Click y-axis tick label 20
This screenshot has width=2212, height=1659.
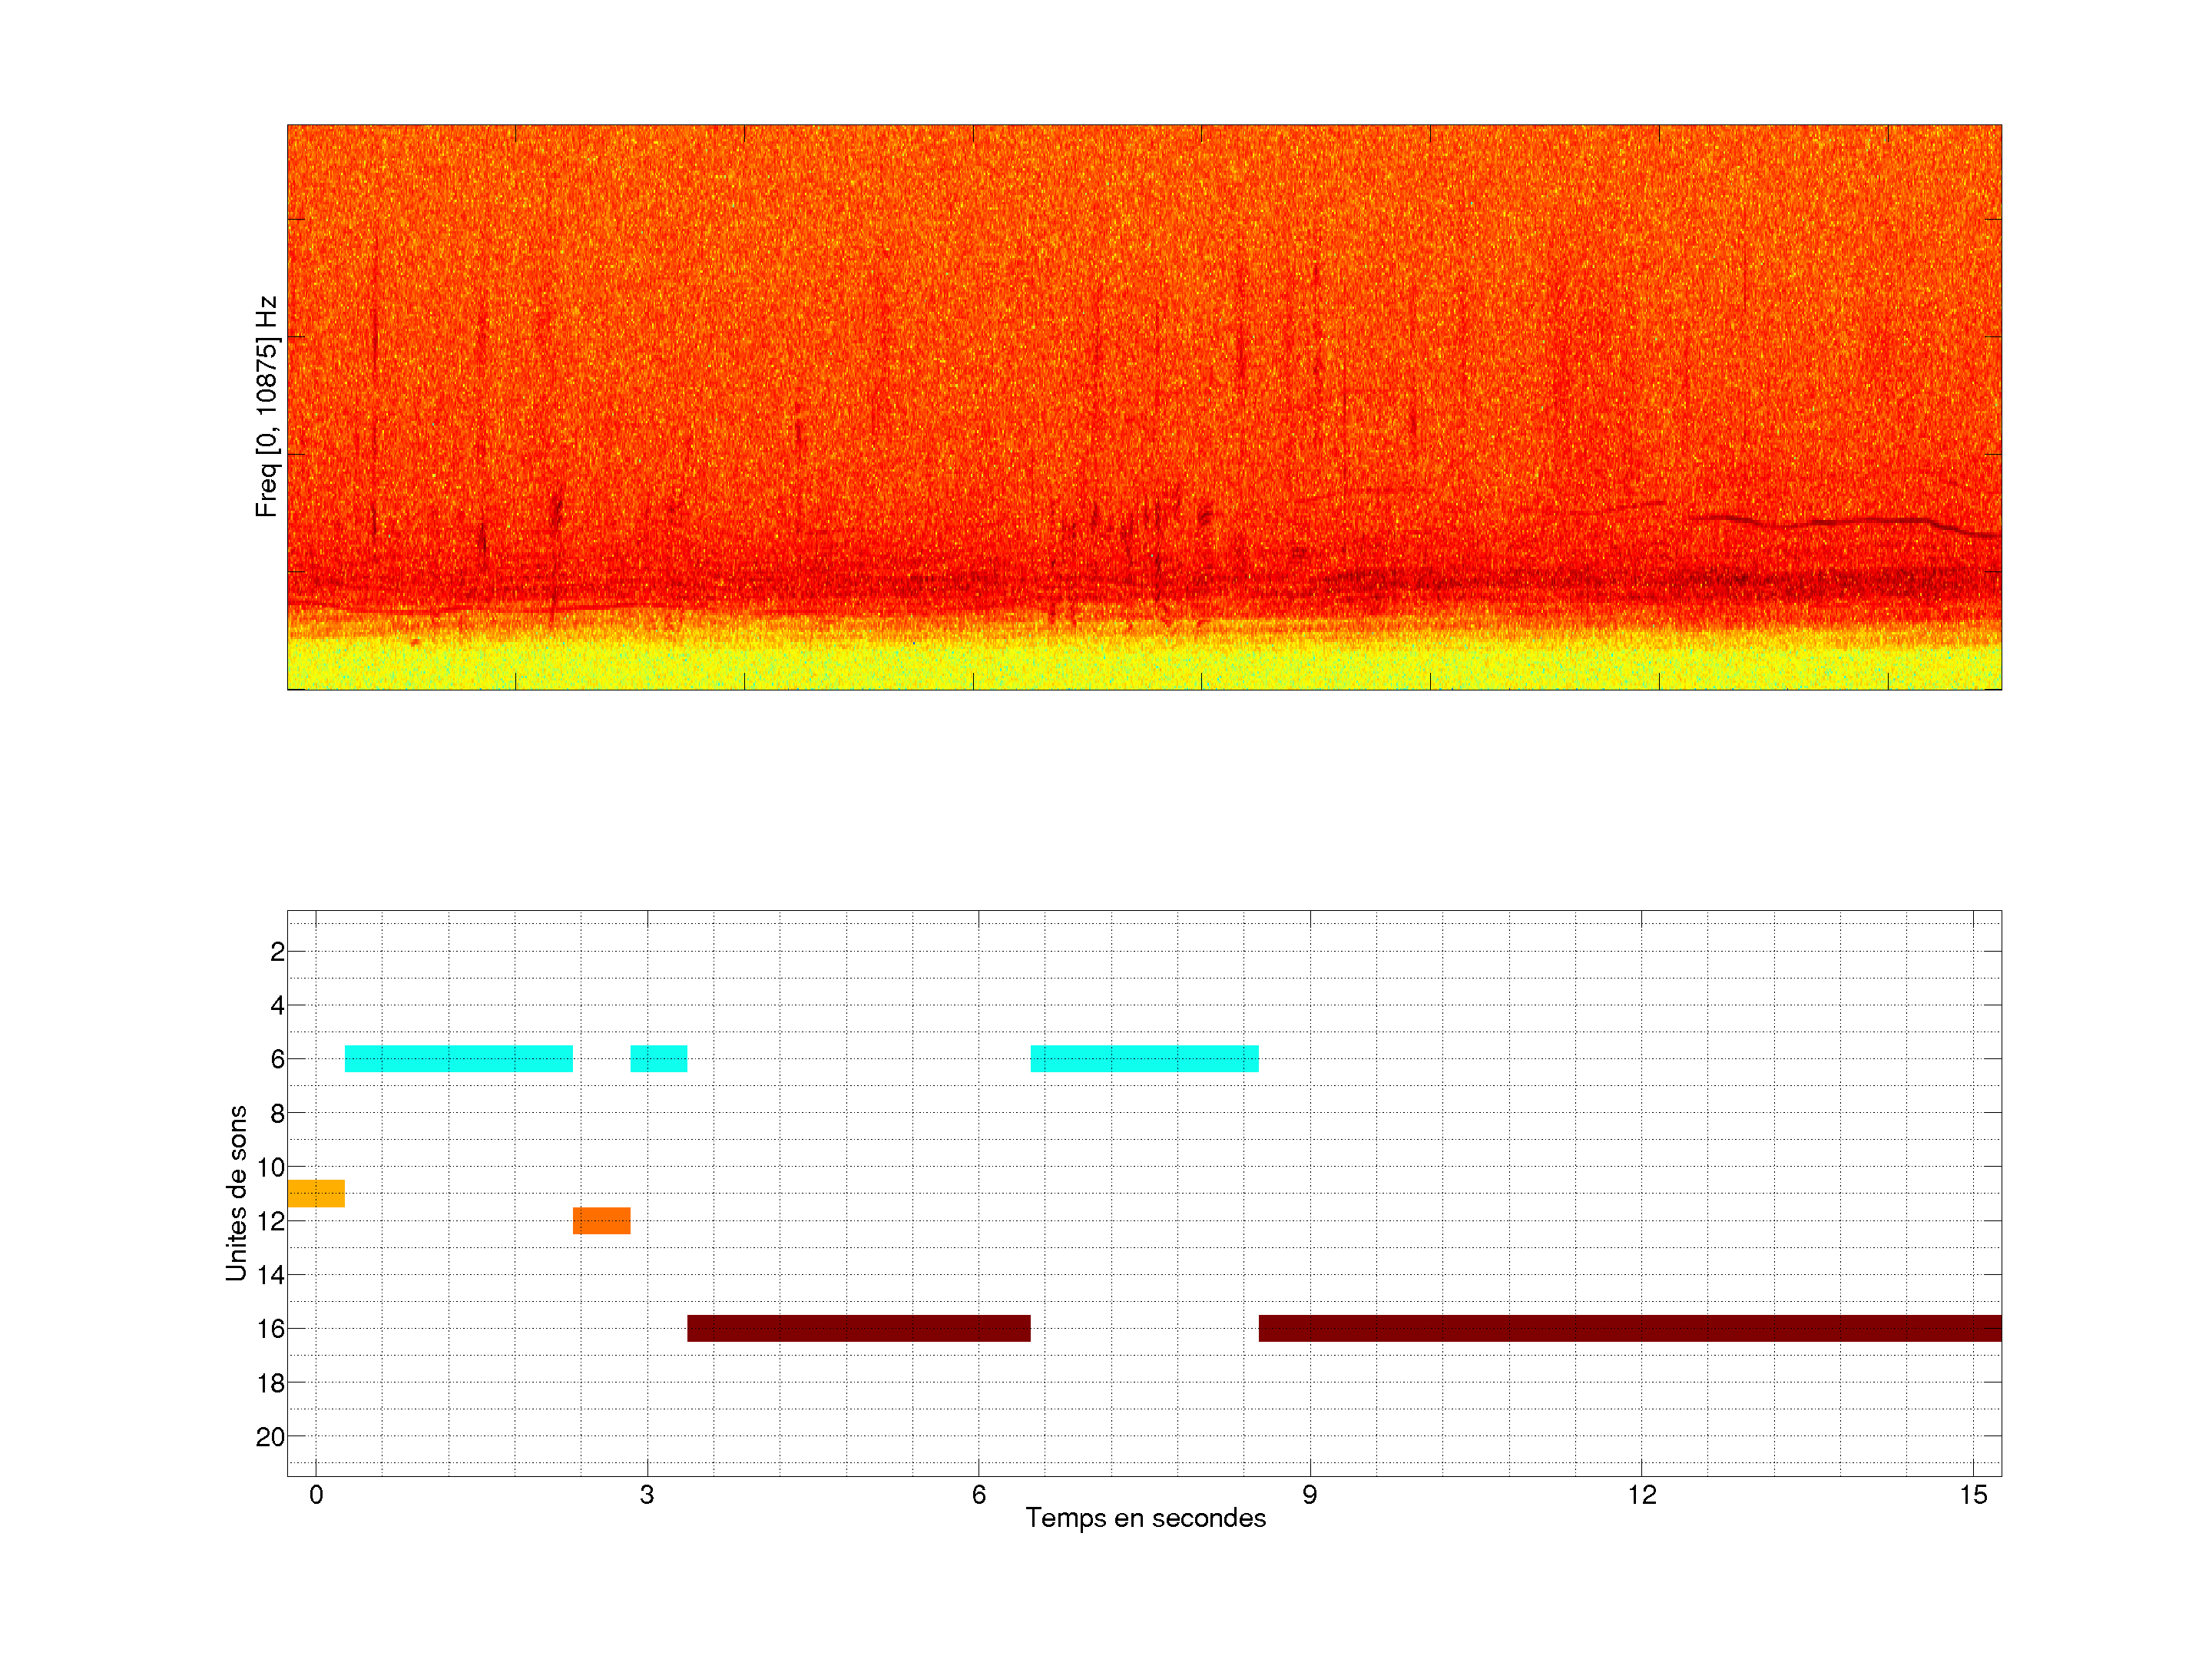tap(270, 1437)
